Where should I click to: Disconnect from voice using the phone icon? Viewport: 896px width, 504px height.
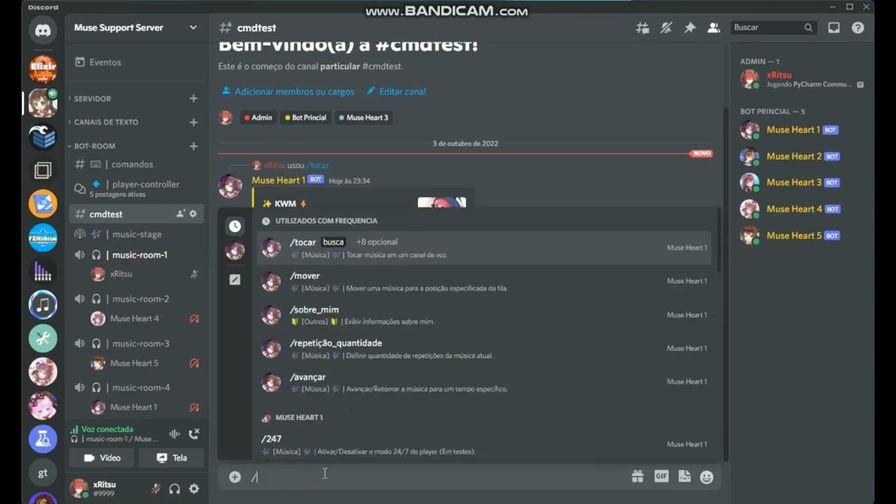point(194,434)
